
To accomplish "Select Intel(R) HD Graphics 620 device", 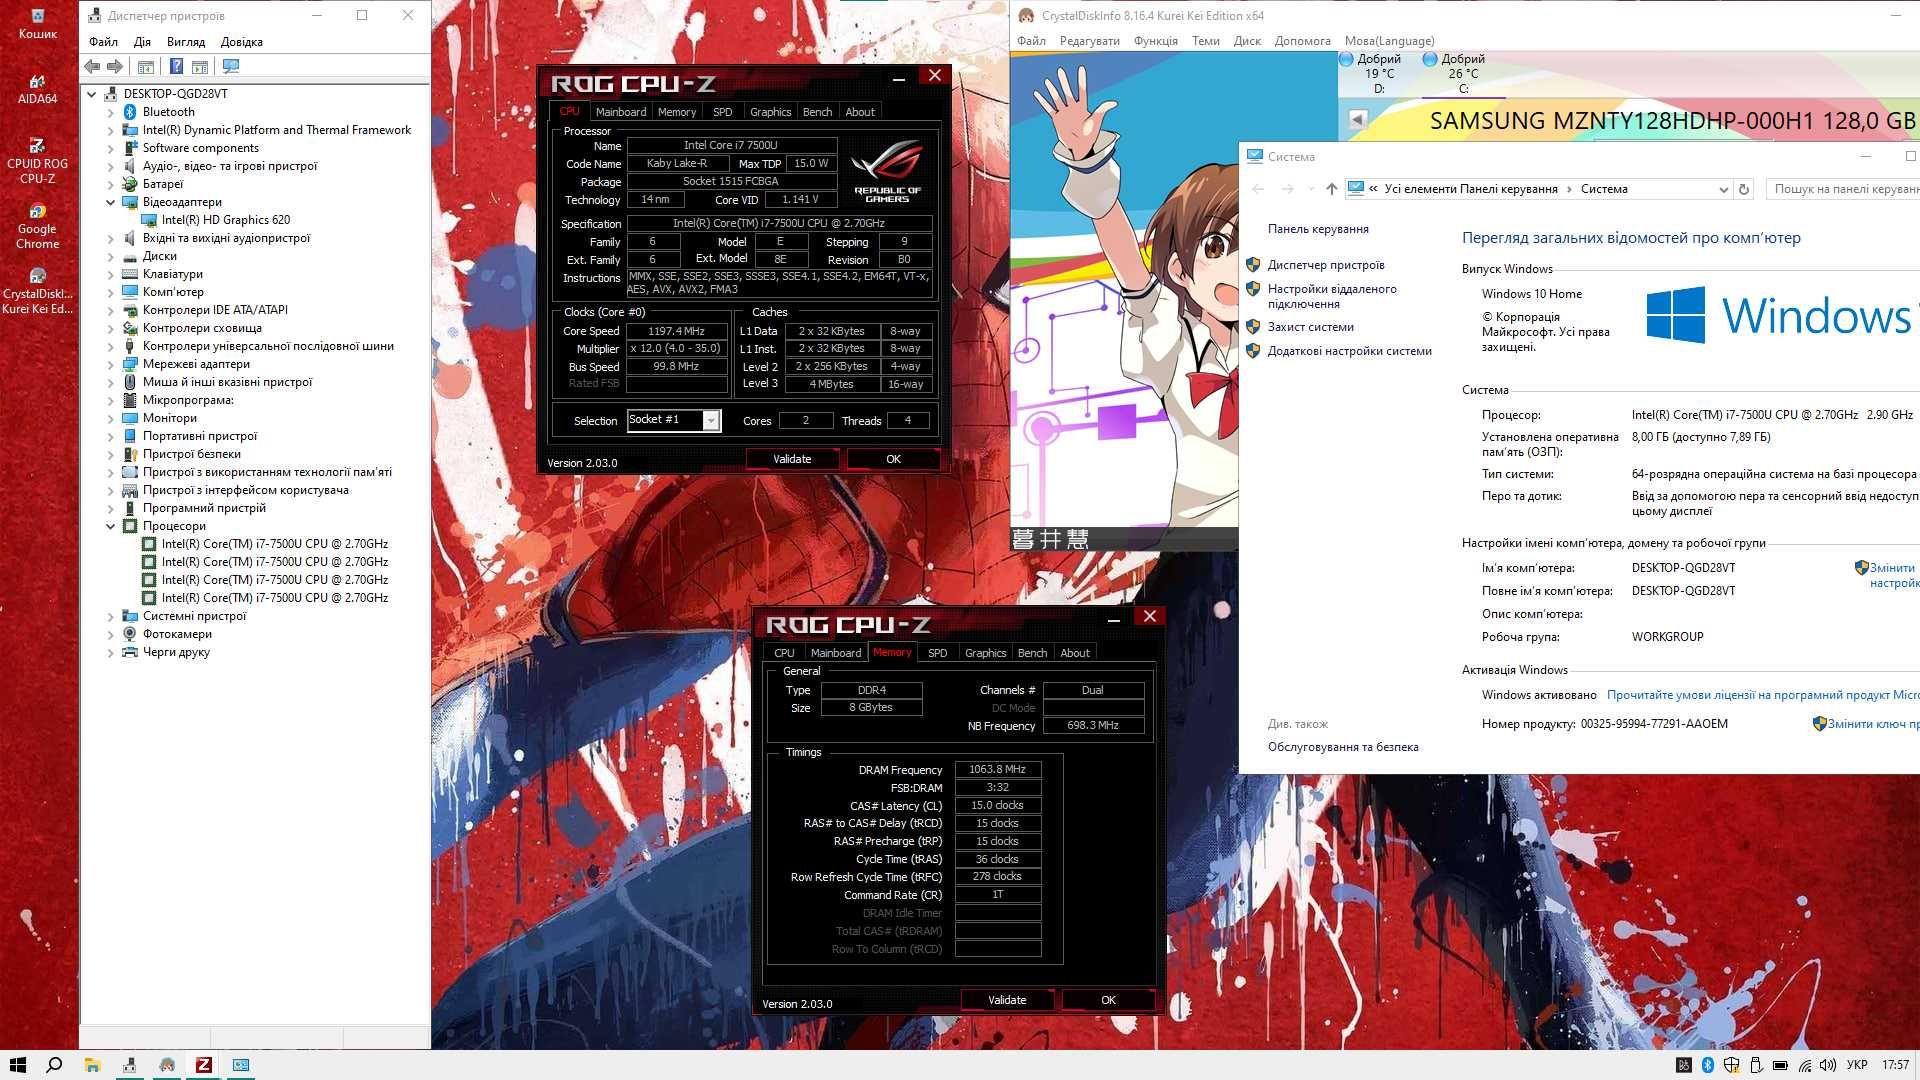I will click(x=226, y=220).
